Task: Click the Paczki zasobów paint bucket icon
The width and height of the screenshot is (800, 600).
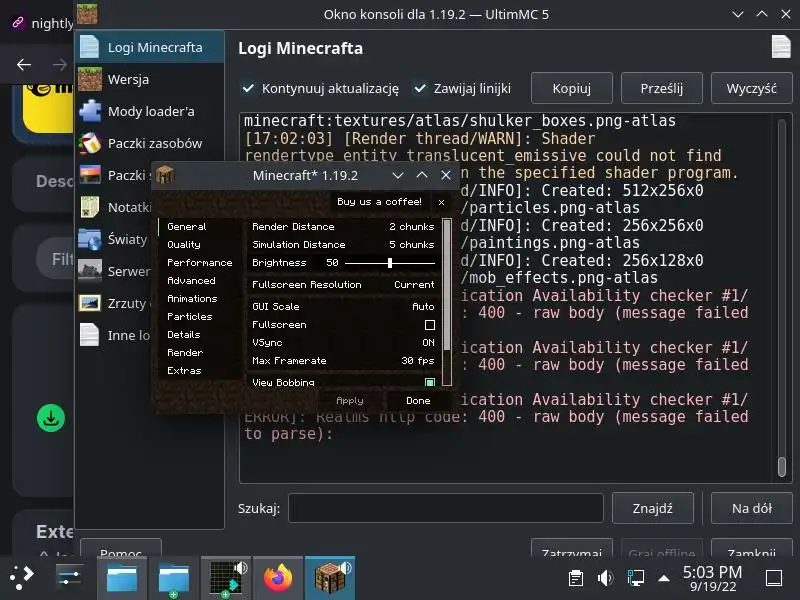Action: [x=90, y=143]
